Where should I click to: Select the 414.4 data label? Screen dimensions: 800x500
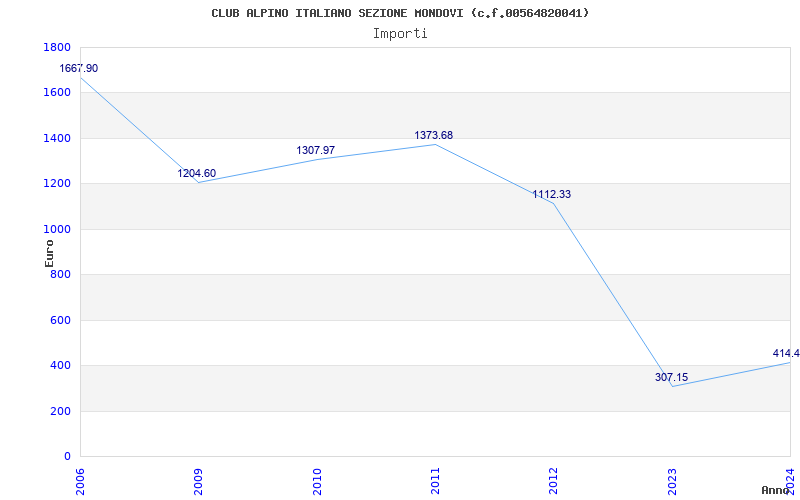point(786,353)
